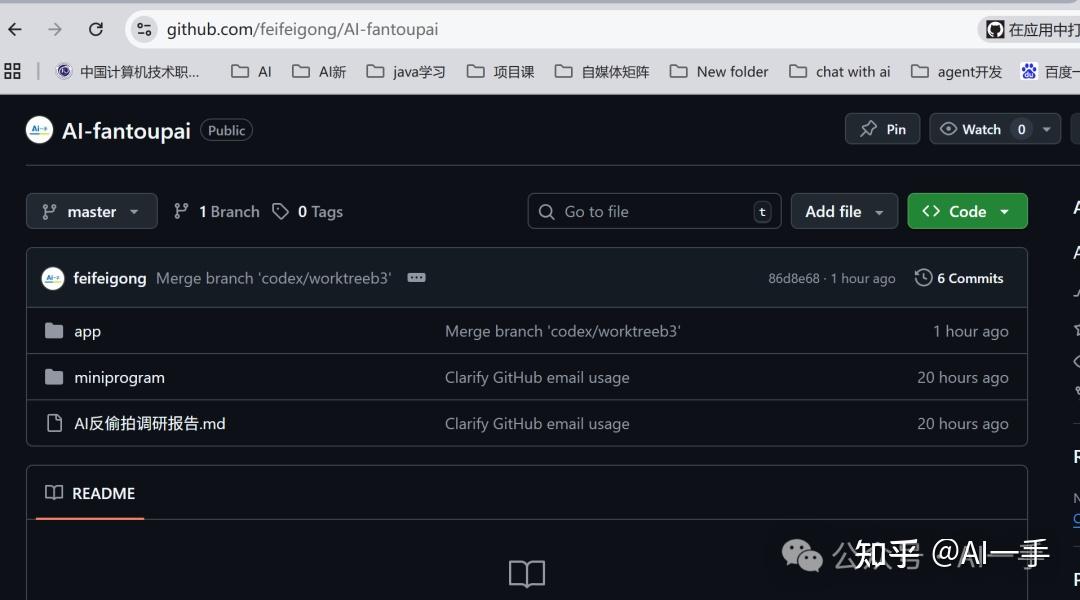Open the green Code dropdown button
The image size is (1080, 600).
(968, 211)
